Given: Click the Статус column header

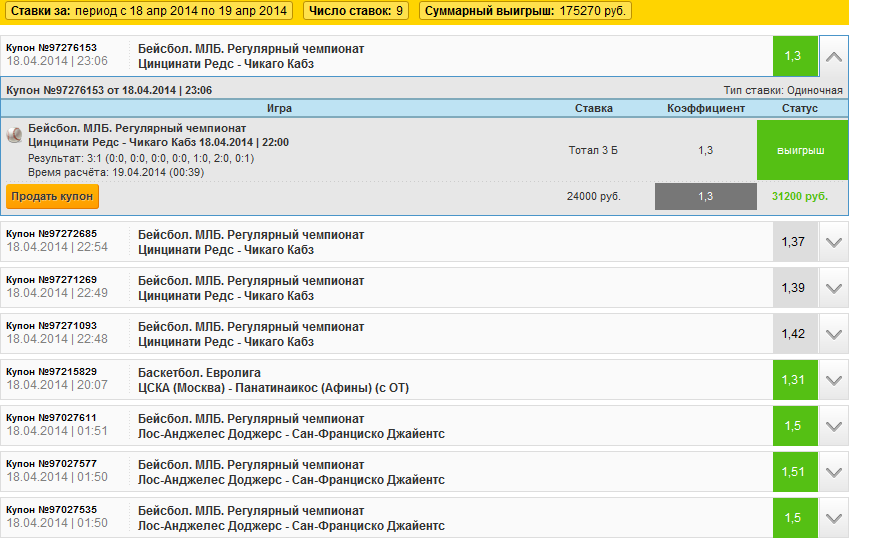Looking at the screenshot, I should [x=800, y=108].
